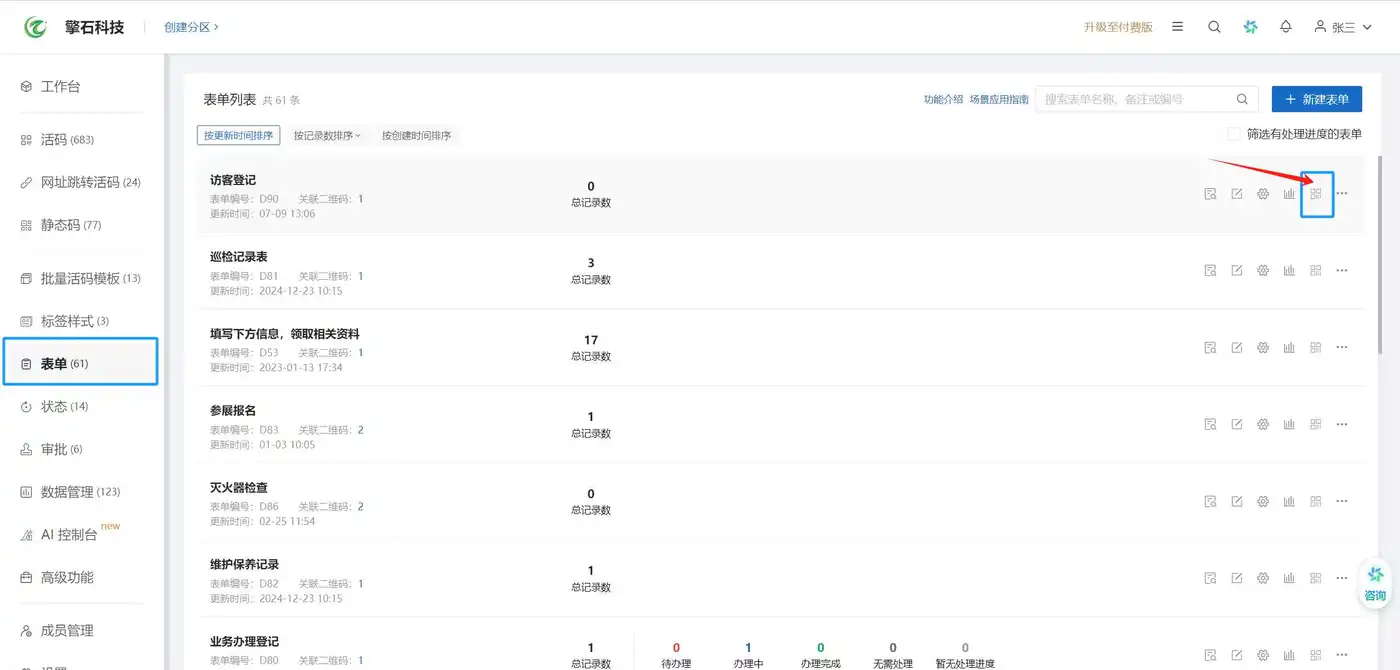Open 按记录数排序 sort dropdown
This screenshot has height=670, width=1400.
pos(327,136)
